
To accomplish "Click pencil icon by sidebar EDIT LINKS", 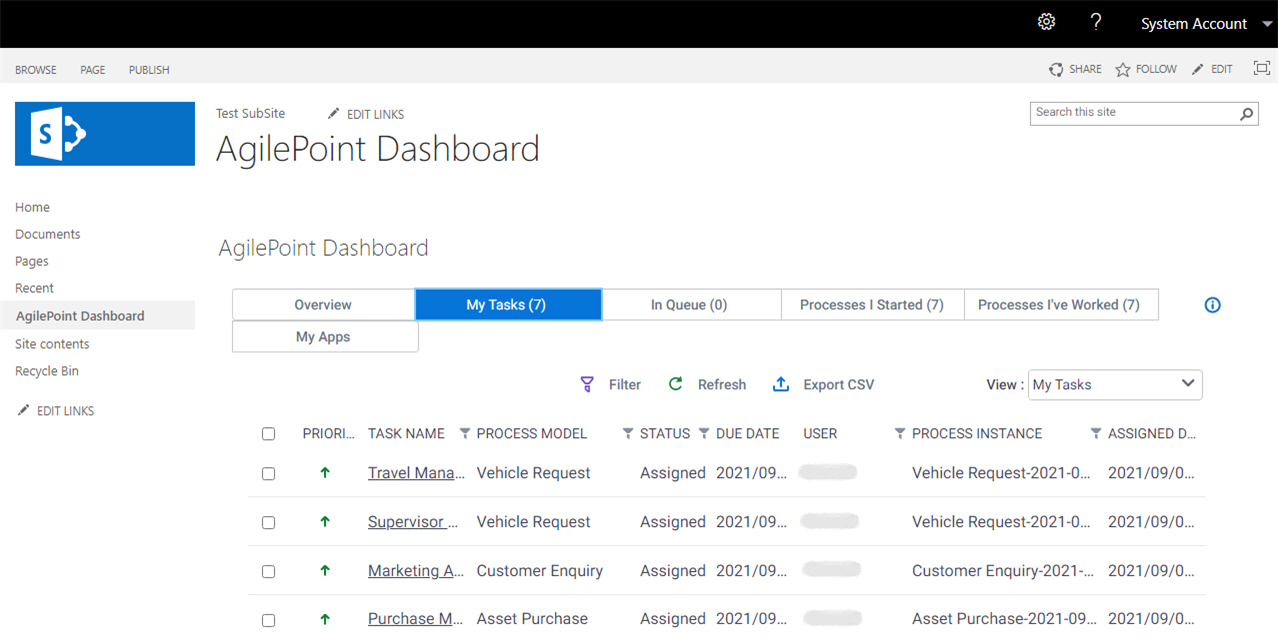I will [24, 411].
